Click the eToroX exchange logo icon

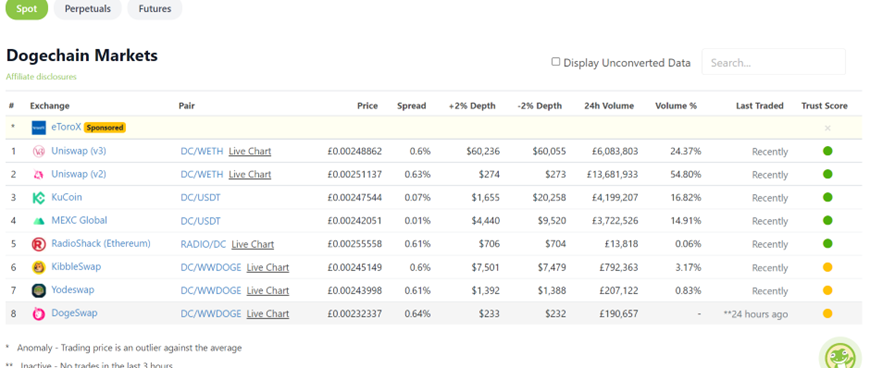click(38, 128)
